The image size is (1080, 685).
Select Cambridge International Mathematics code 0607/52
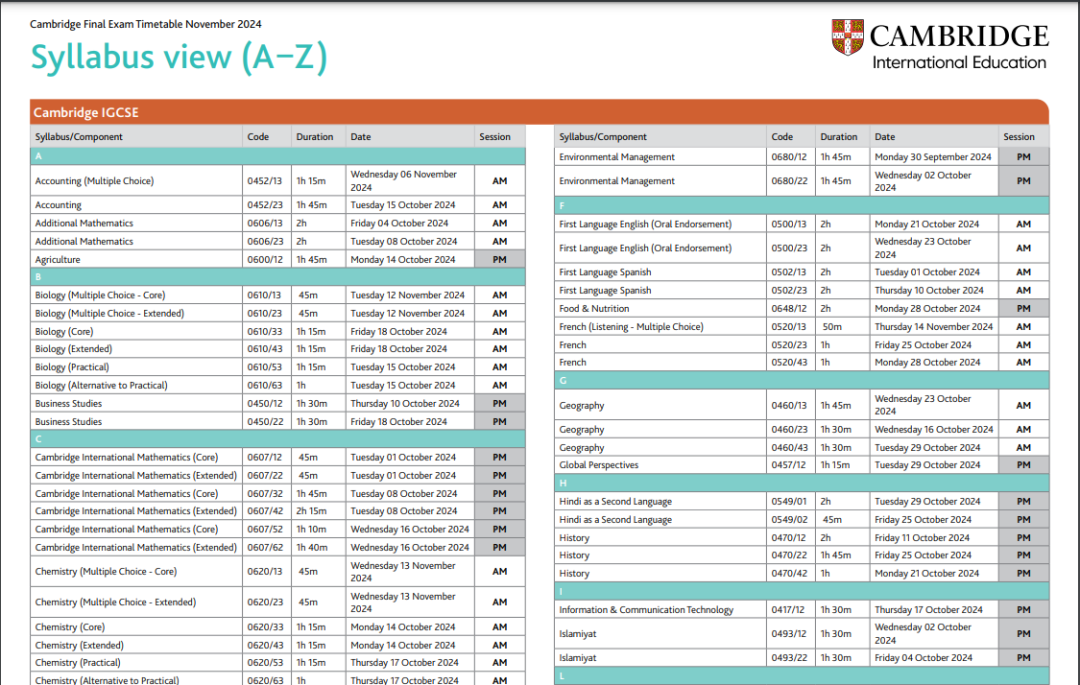(264, 529)
